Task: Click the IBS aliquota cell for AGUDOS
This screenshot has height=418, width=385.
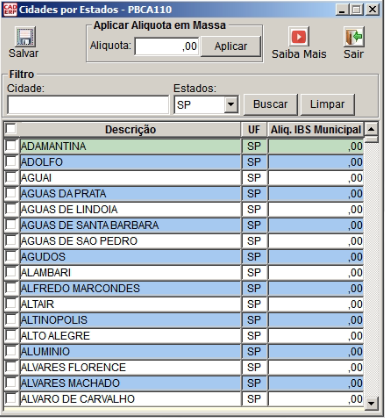Action: click(316, 257)
